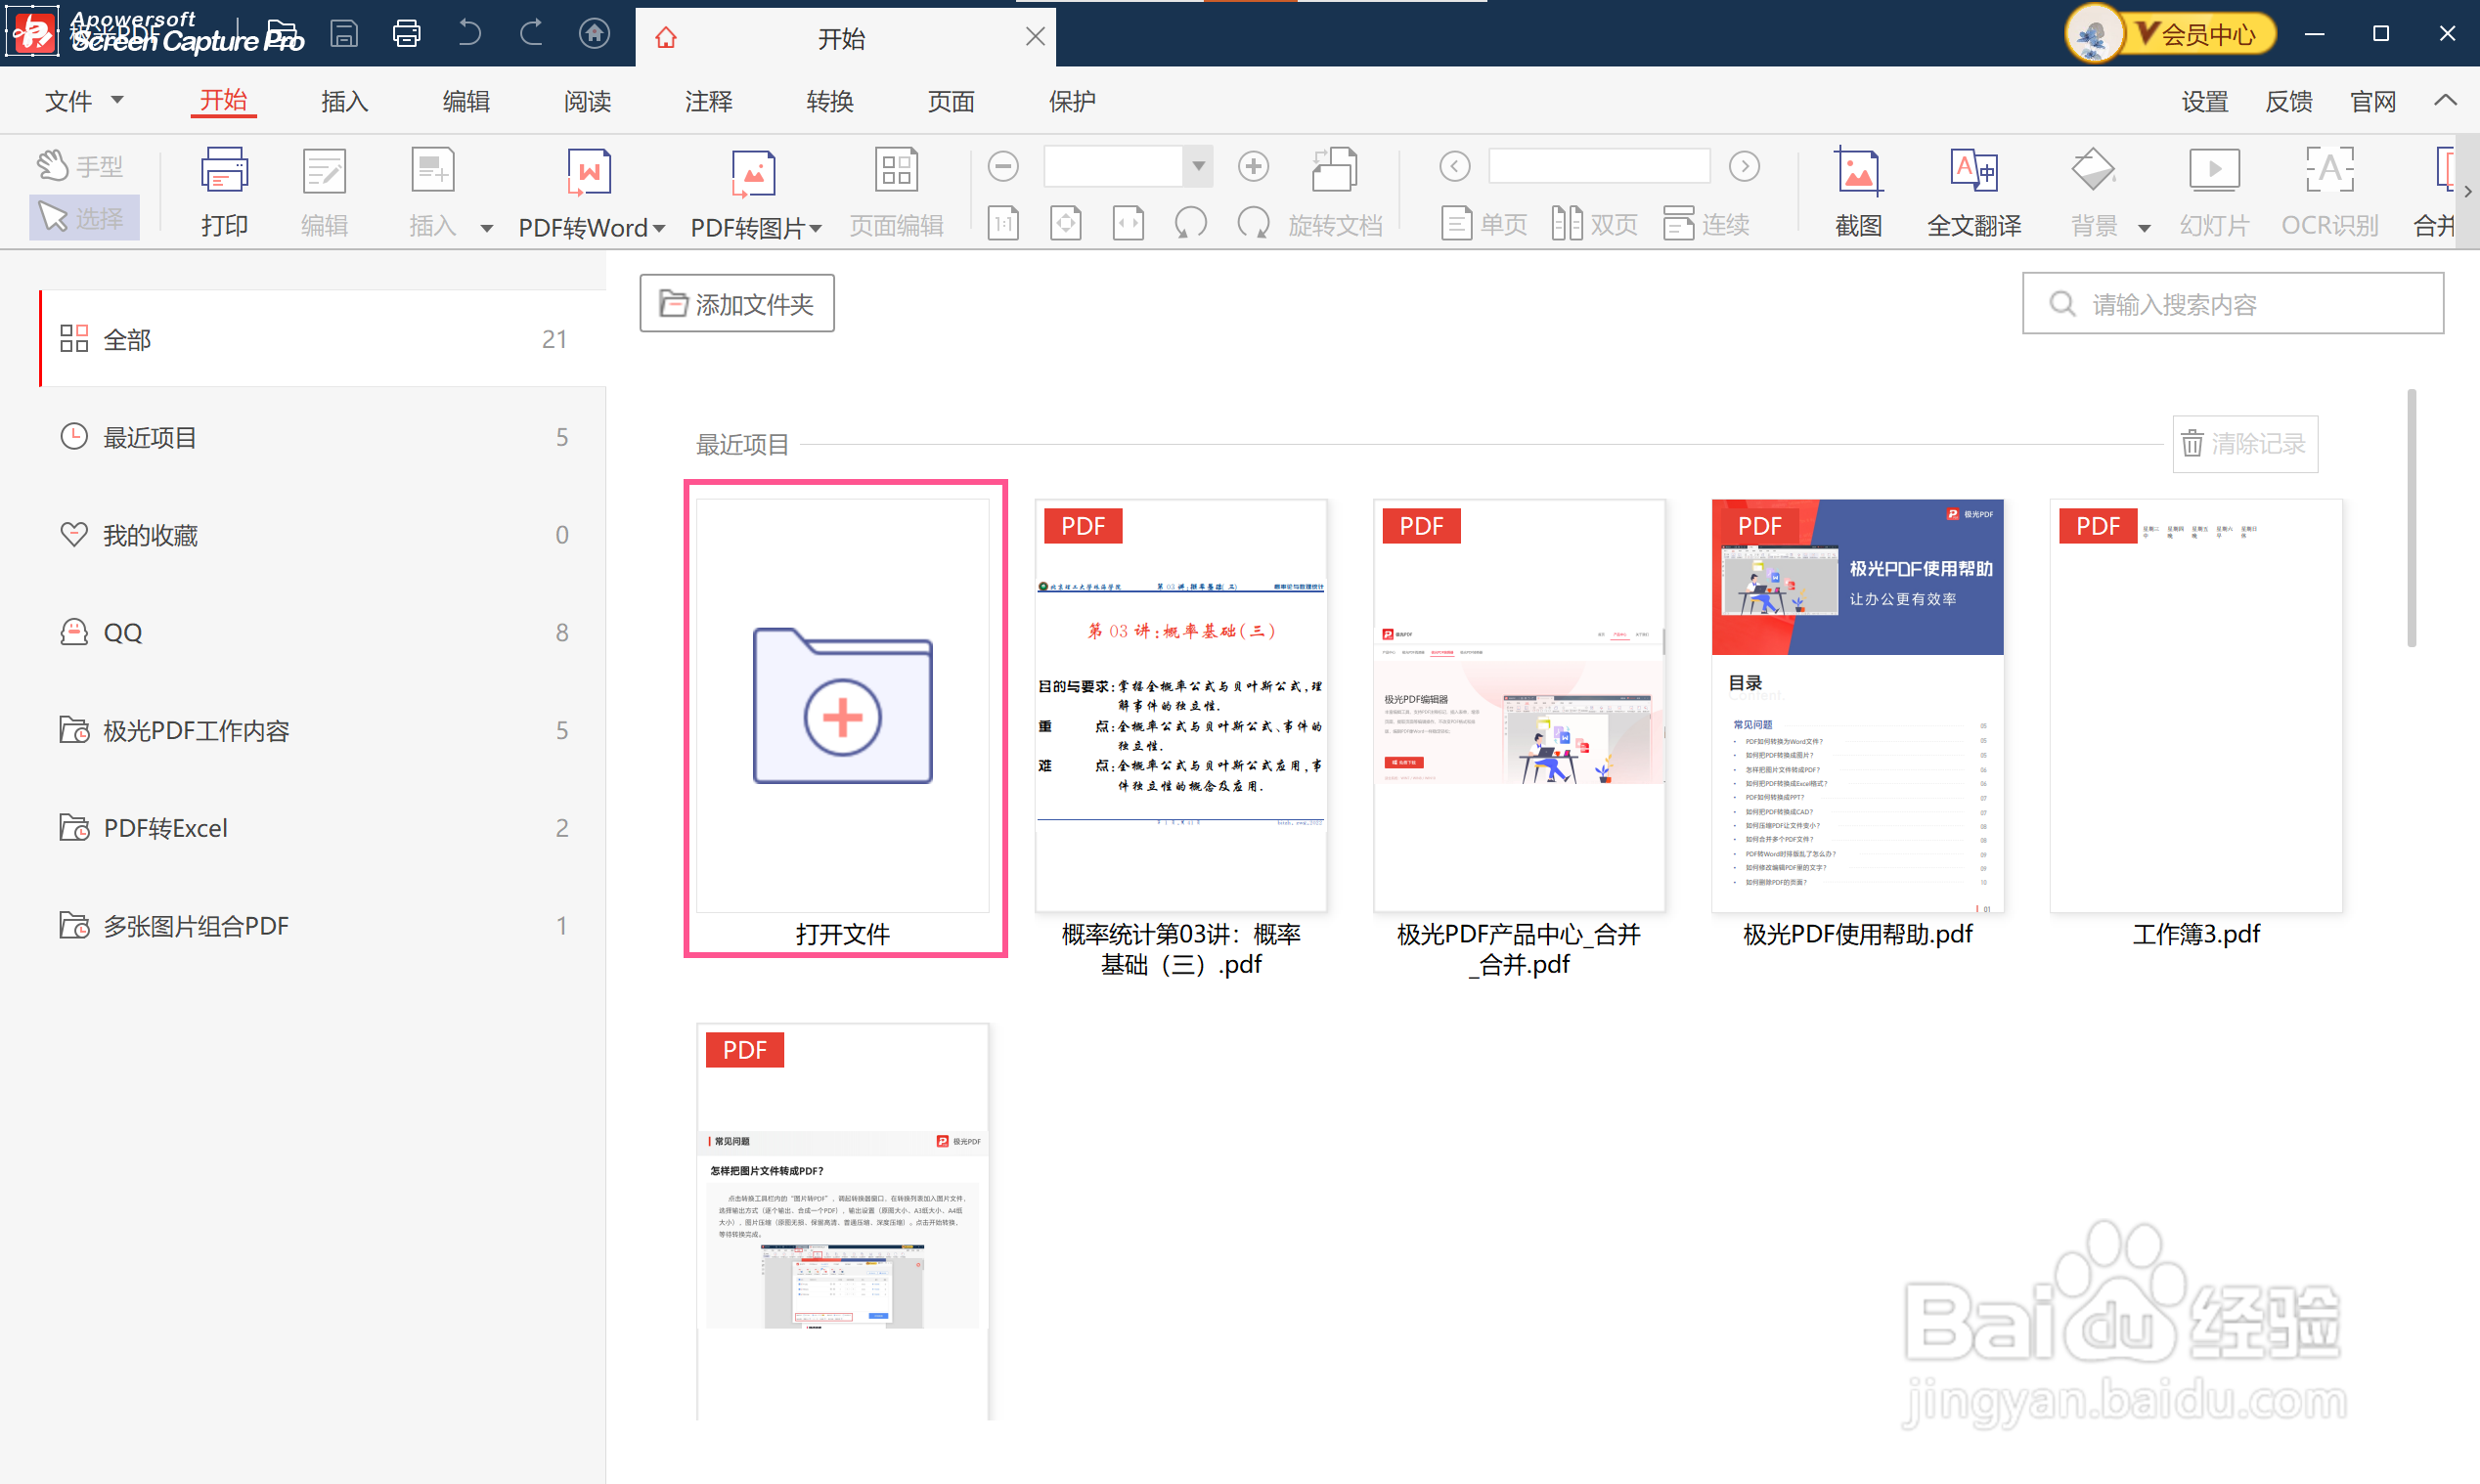Screen dimensions: 2480x1484
Task: Open the 注释 ribbon tab
Action: point(708,101)
